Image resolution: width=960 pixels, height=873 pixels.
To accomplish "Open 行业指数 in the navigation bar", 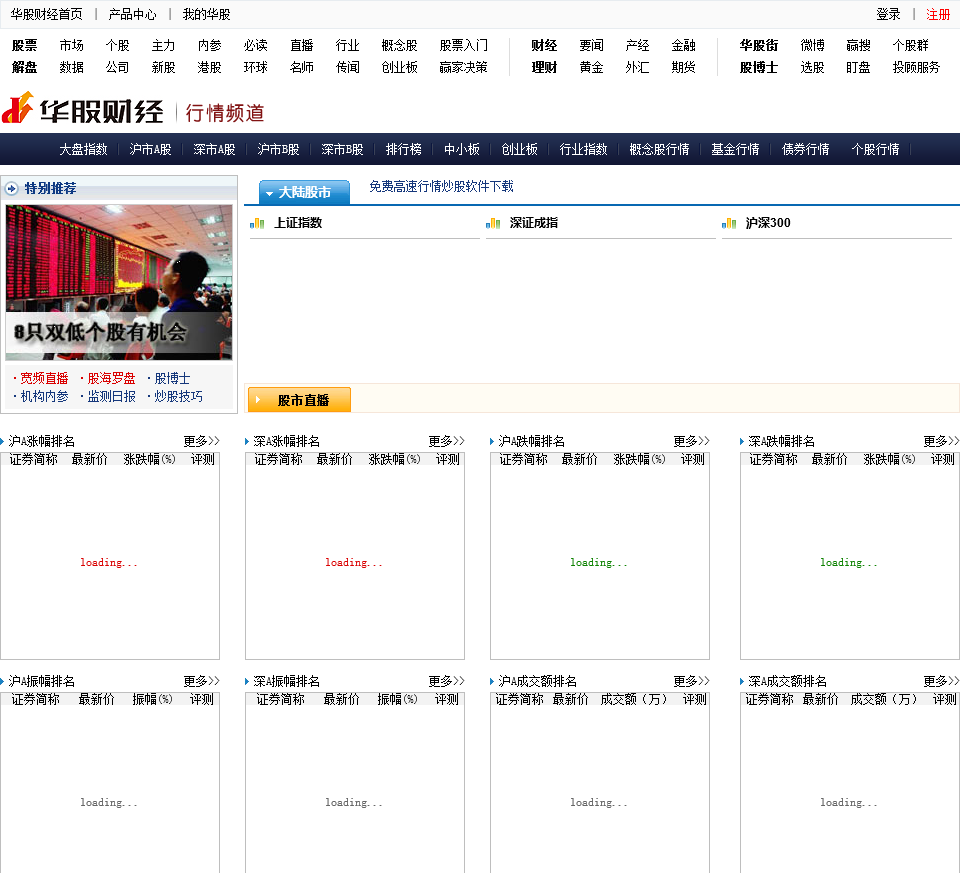I will click(x=583, y=149).
